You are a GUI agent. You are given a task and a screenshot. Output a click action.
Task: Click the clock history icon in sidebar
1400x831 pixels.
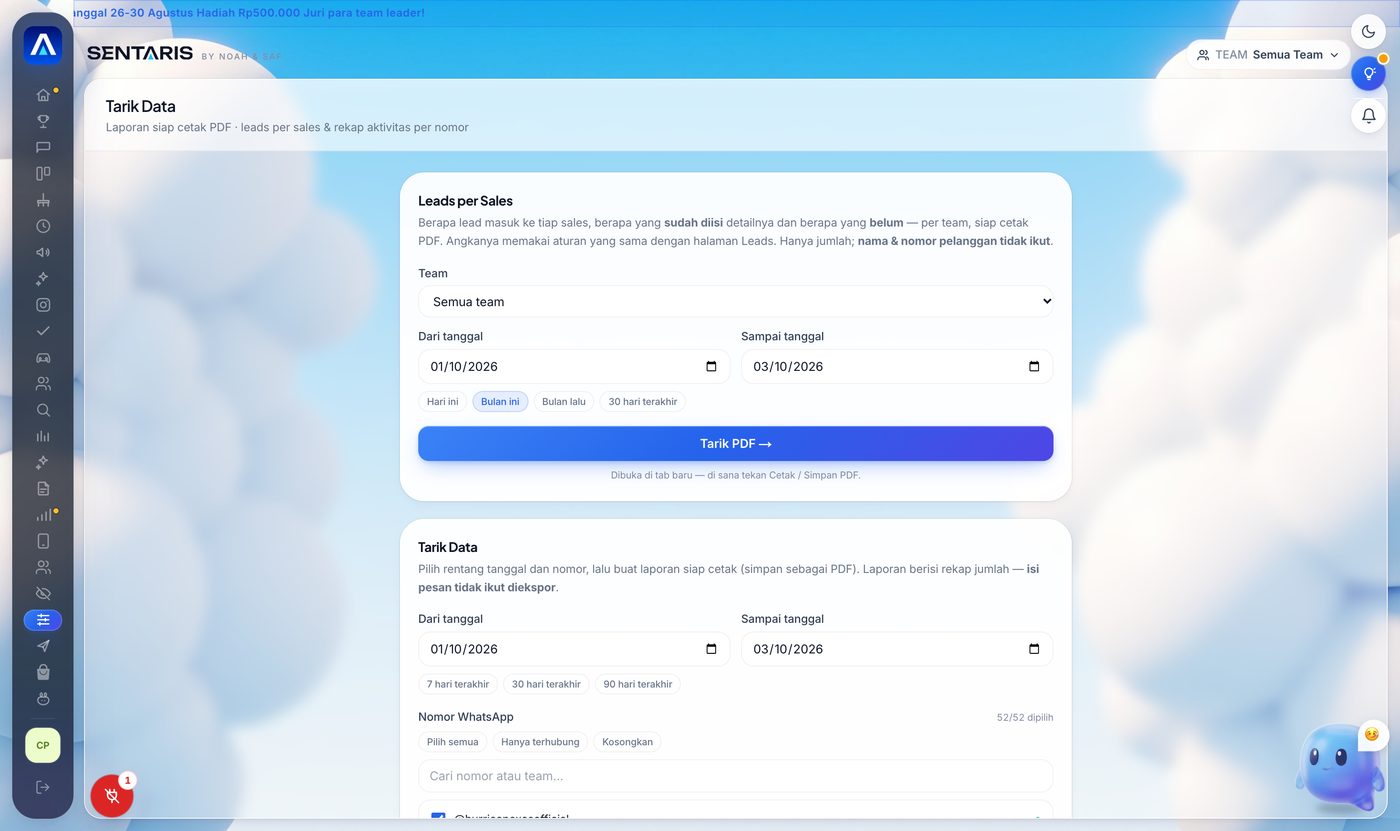43,226
